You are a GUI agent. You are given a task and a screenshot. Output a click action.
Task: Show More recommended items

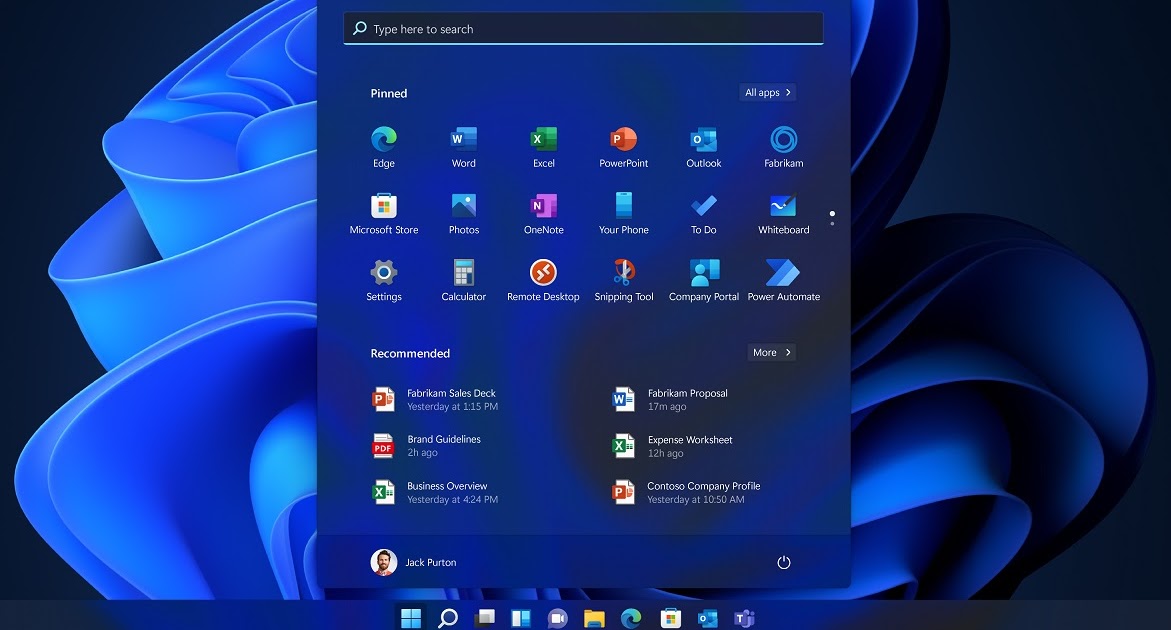(771, 352)
